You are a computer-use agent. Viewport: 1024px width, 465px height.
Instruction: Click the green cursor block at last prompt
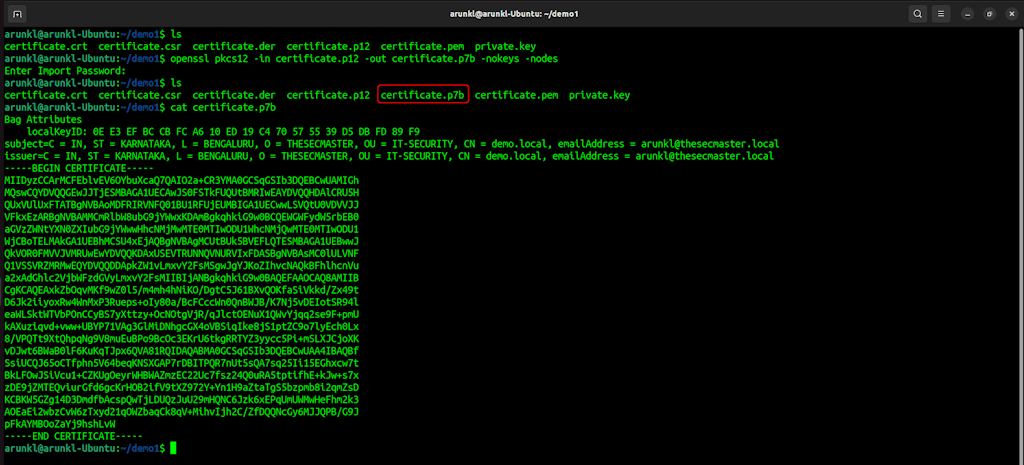click(173, 448)
